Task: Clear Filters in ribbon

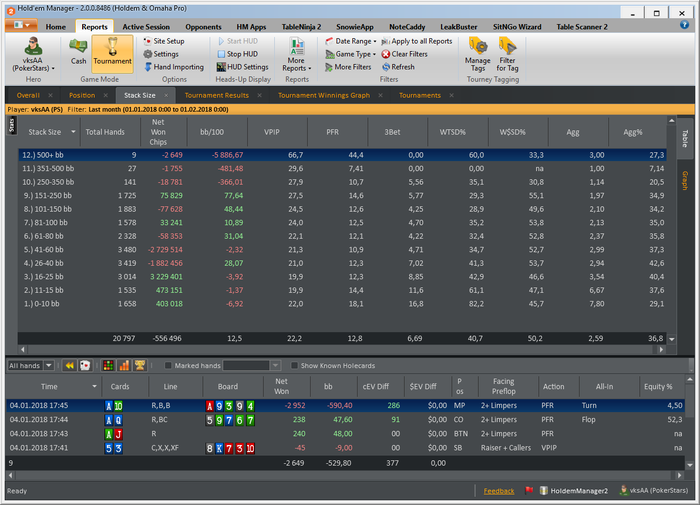Action: 404,54
